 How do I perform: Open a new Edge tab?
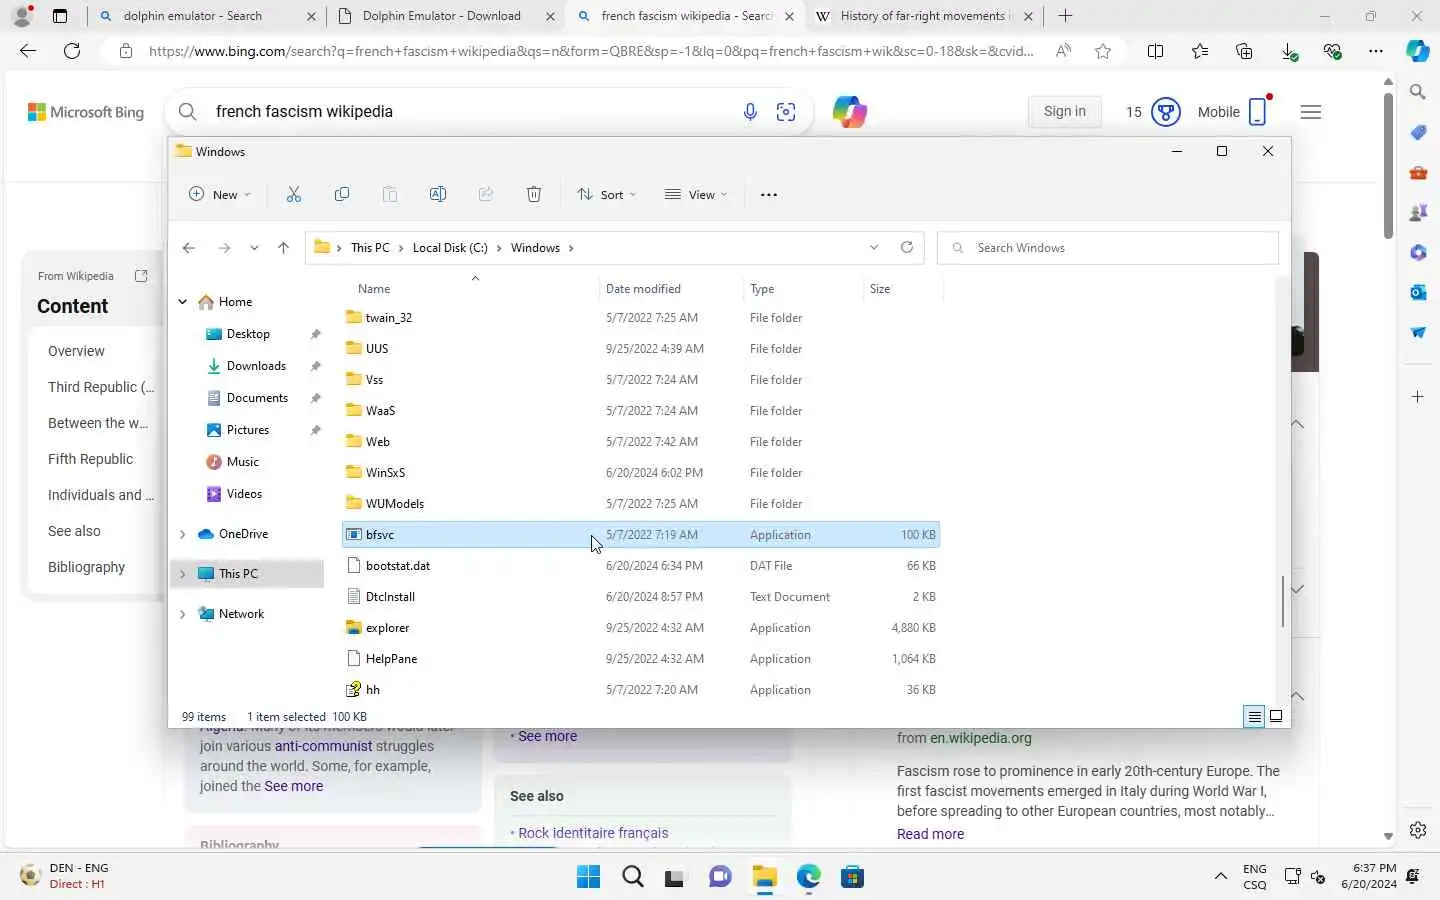tap(1065, 16)
